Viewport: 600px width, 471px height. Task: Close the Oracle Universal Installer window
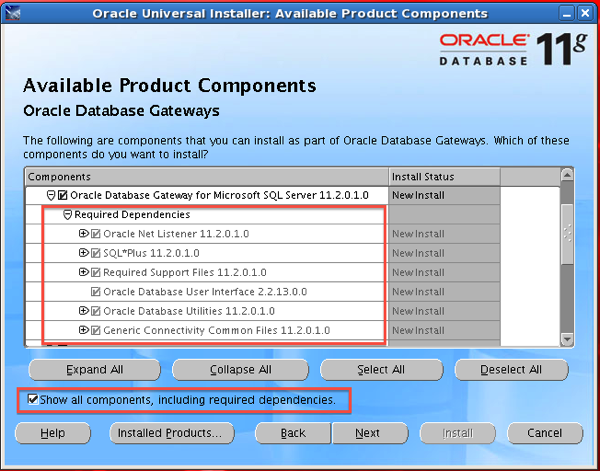click(585, 14)
